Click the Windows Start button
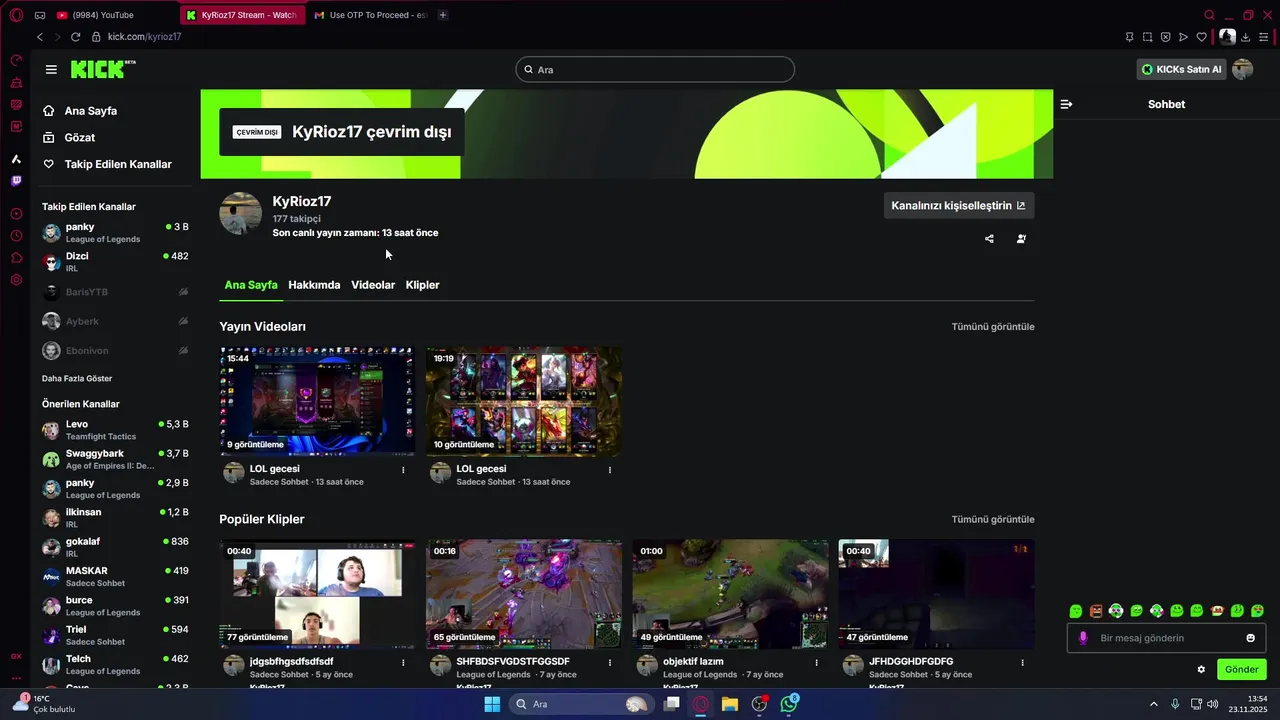 coord(492,704)
